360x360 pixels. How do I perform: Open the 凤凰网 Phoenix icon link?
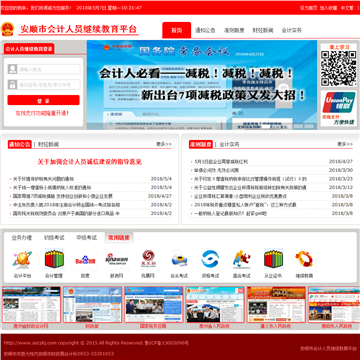pyautogui.click(x=148, y=259)
